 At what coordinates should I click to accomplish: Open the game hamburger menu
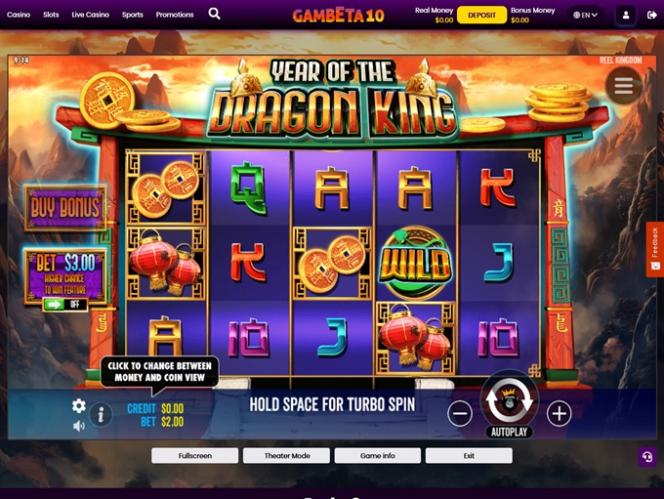(x=623, y=86)
